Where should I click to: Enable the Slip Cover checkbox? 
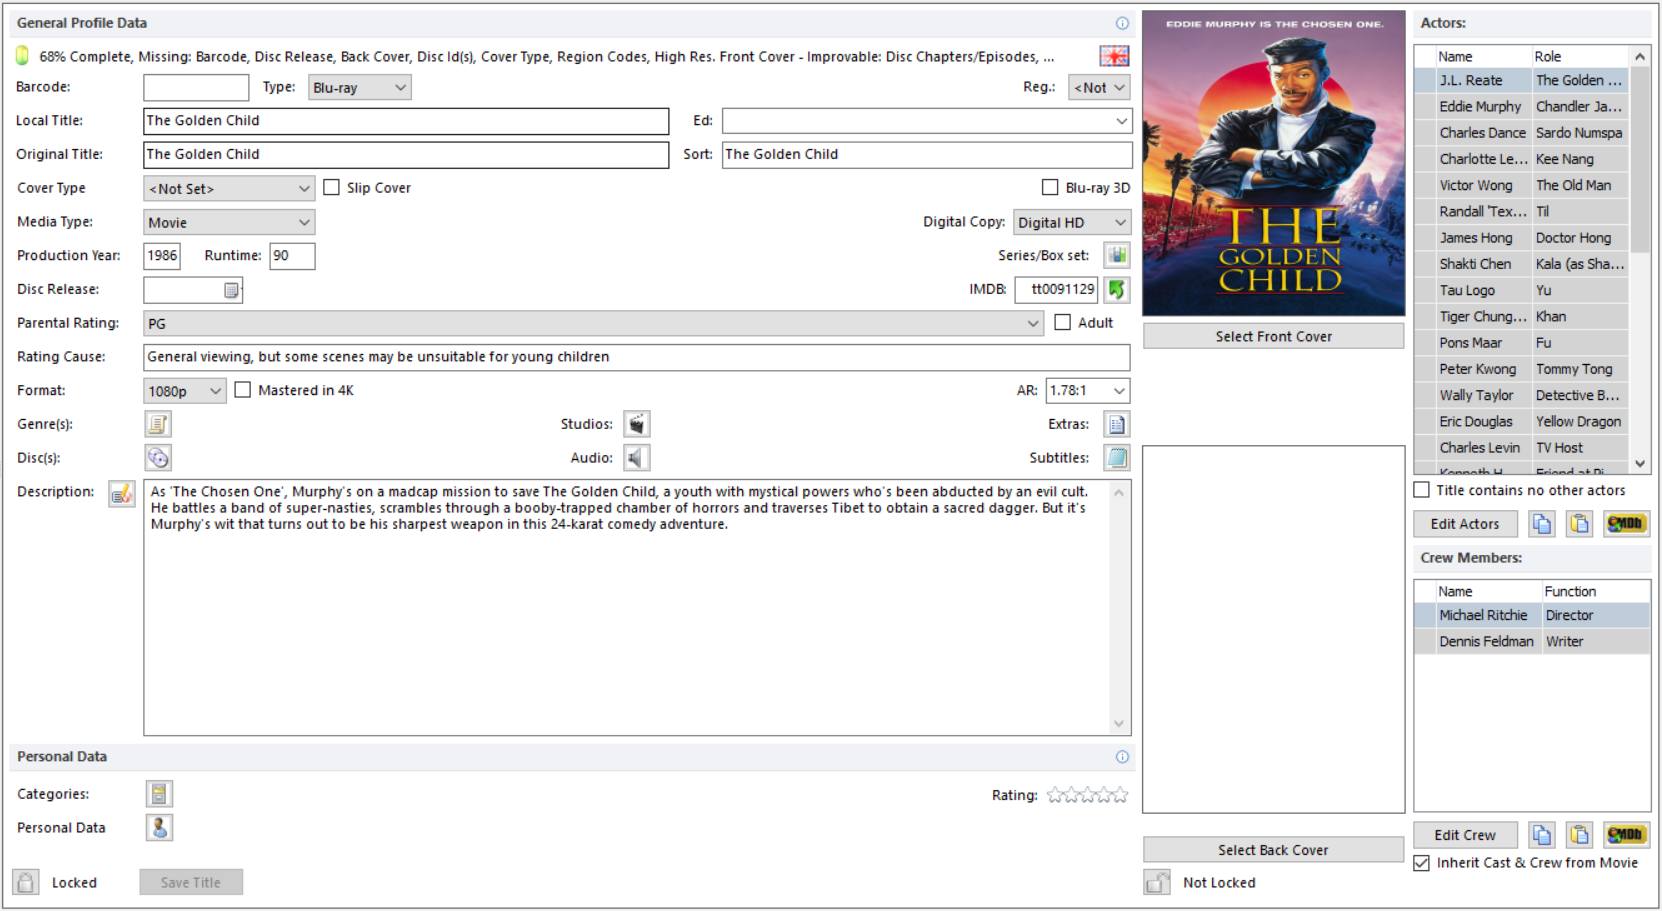click(332, 187)
